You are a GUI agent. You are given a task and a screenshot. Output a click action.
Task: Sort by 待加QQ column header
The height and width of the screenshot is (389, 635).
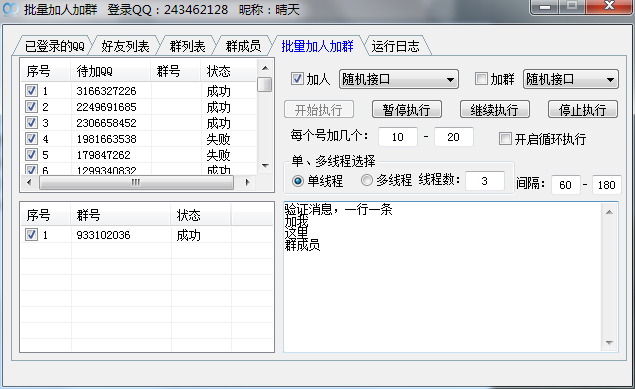click(x=111, y=71)
